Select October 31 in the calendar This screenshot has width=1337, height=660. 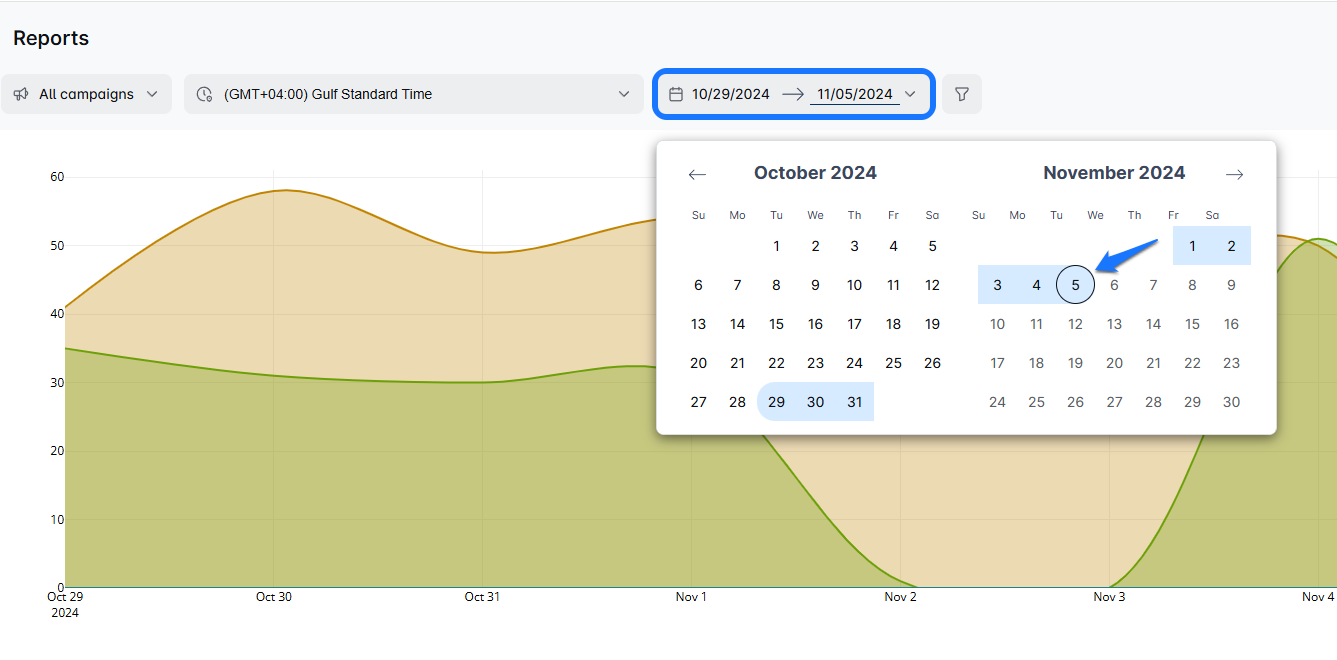pos(854,402)
